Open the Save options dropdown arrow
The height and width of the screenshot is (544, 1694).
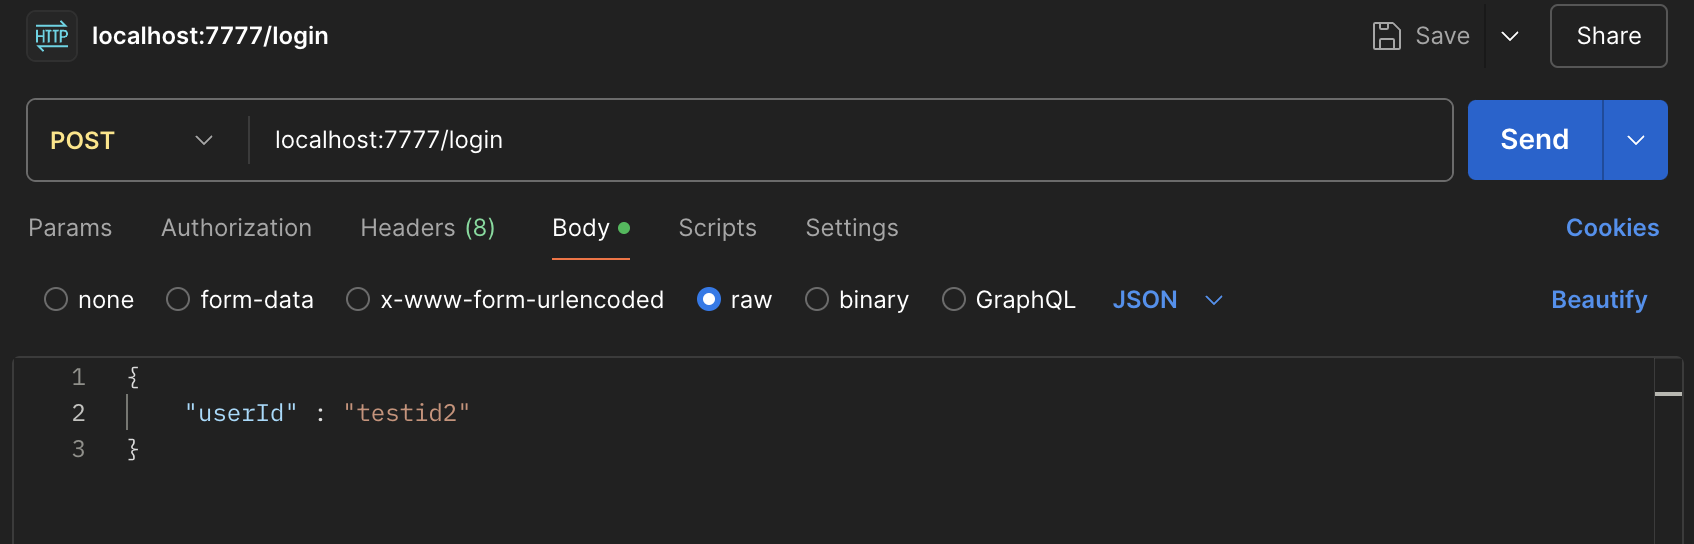point(1510,36)
